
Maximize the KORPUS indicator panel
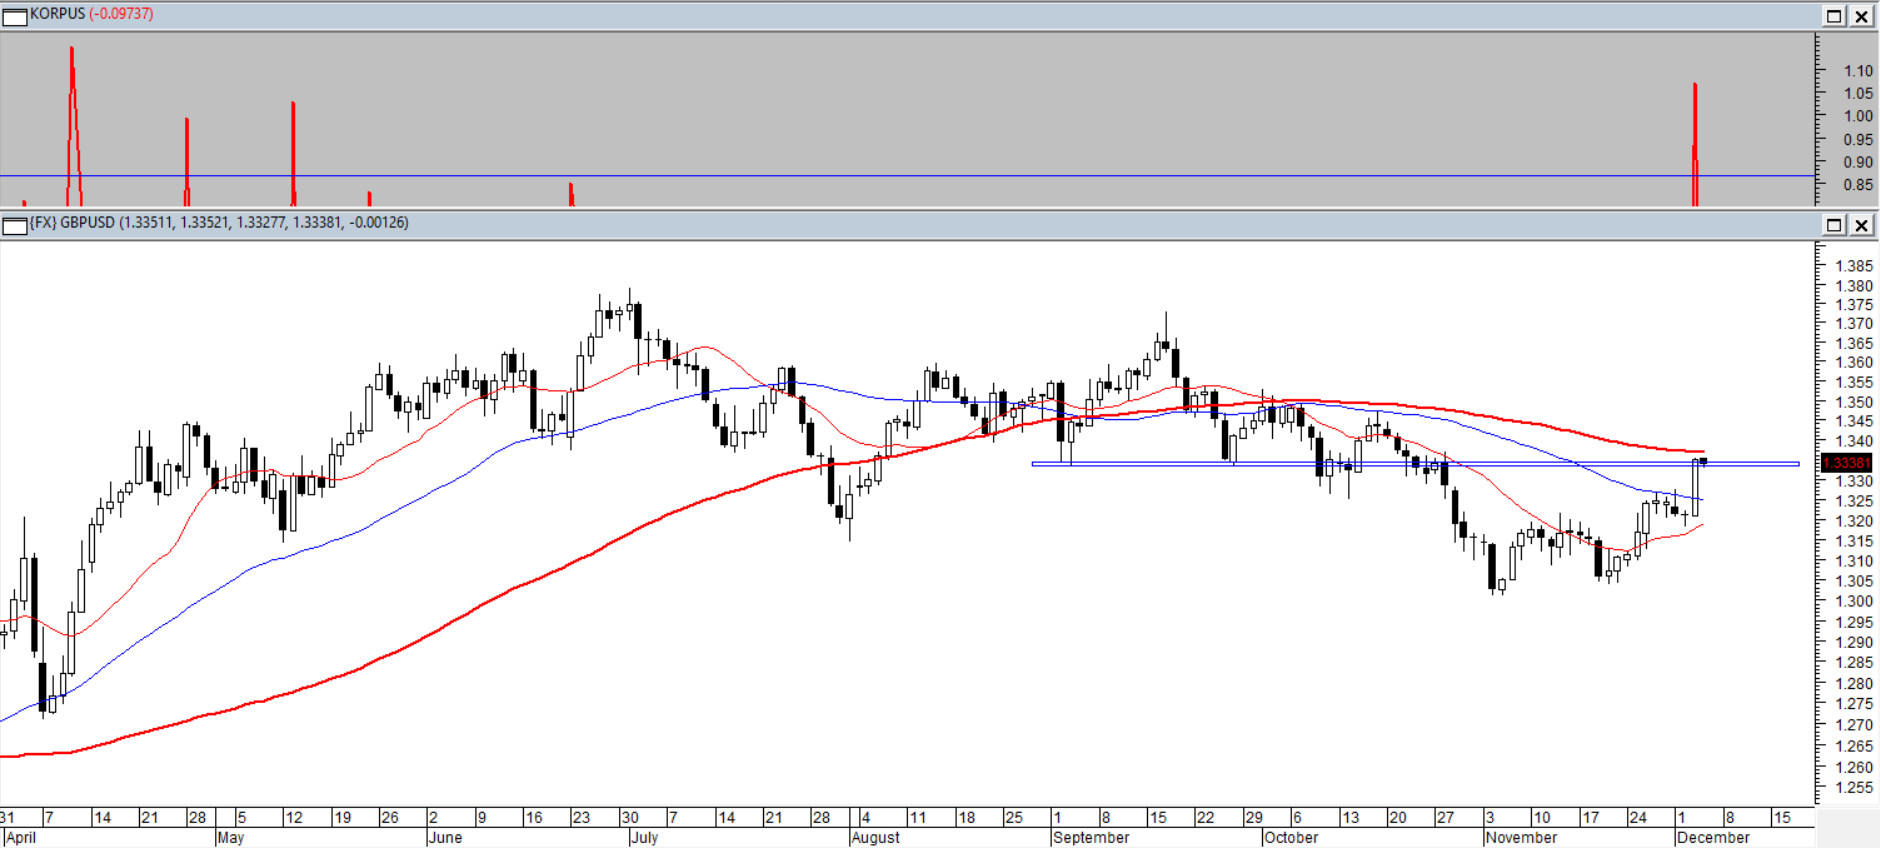pos(1834,16)
